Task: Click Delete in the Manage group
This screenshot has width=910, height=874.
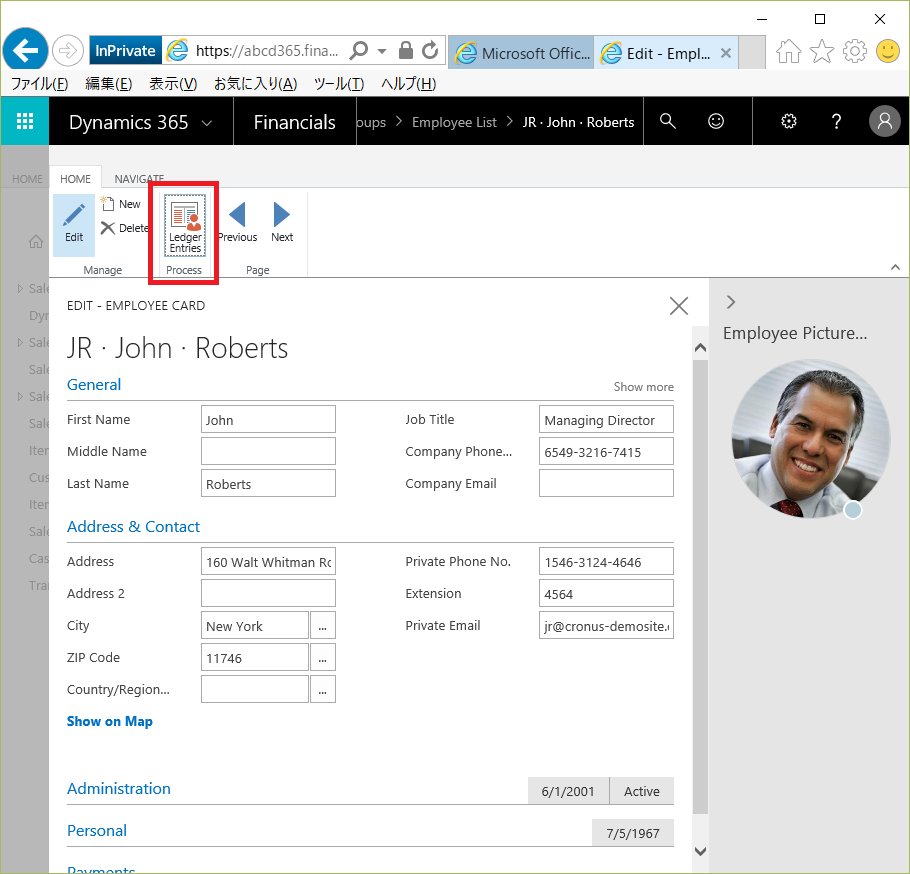Action: (x=124, y=228)
